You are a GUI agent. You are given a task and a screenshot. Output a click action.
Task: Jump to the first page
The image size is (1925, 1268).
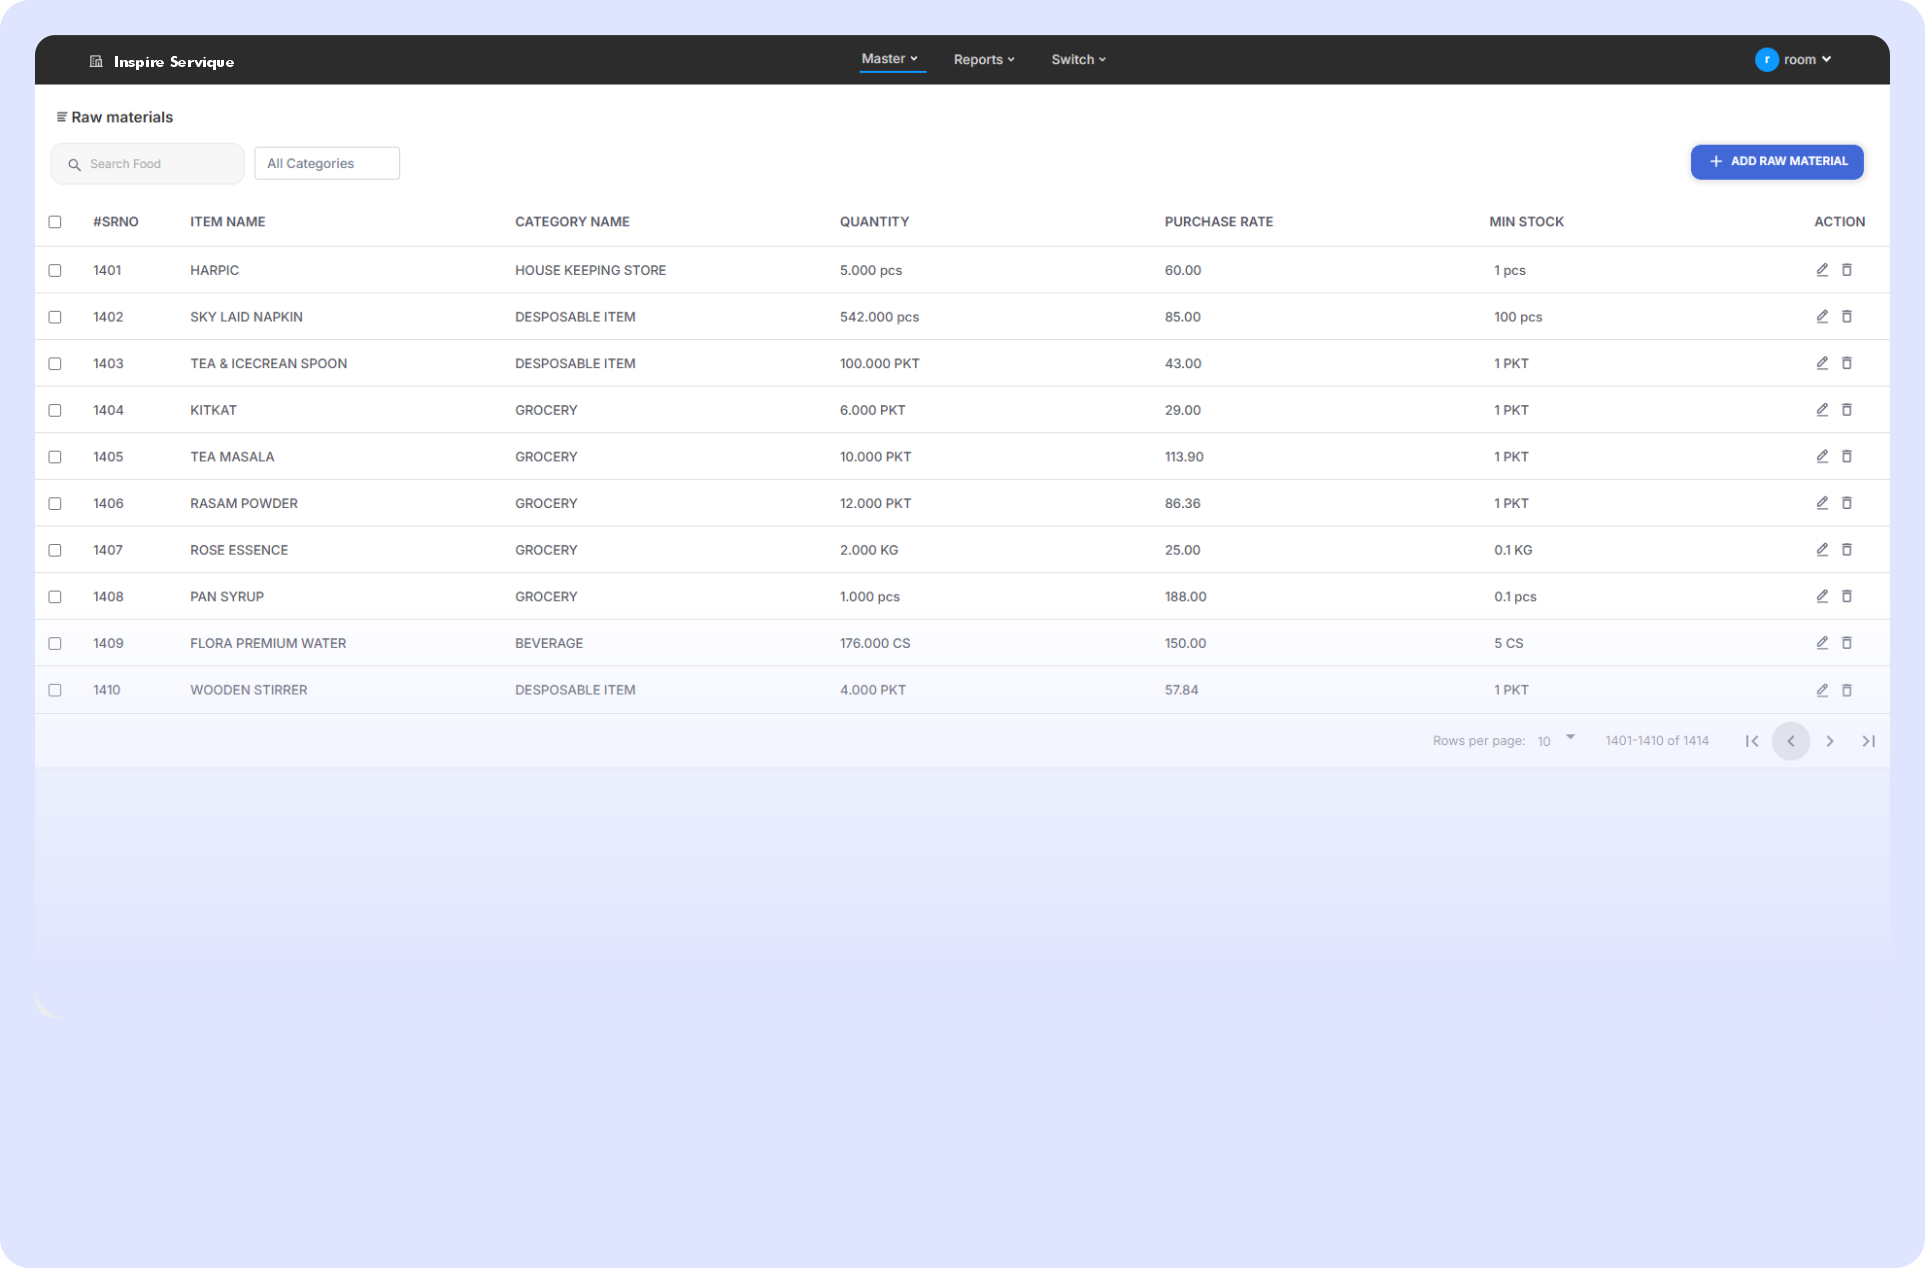tap(1752, 741)
